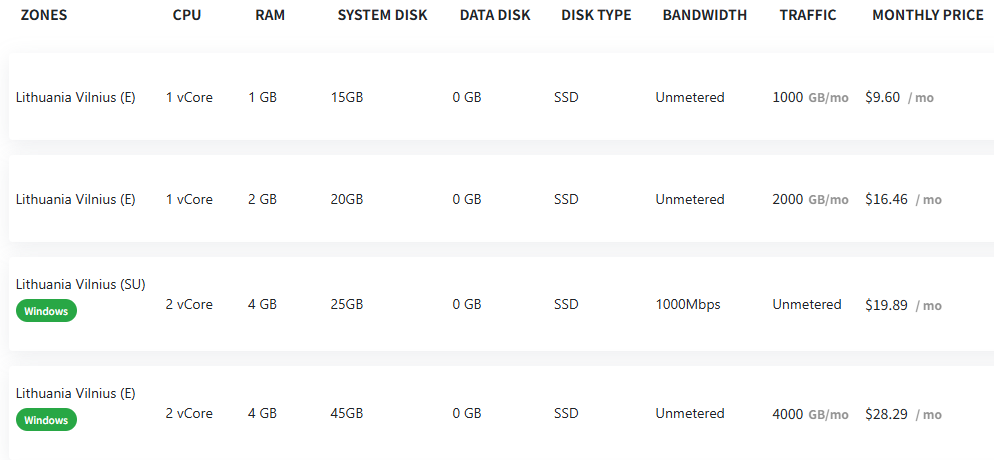Select the 45GB system disk value

tap(347, 414)
